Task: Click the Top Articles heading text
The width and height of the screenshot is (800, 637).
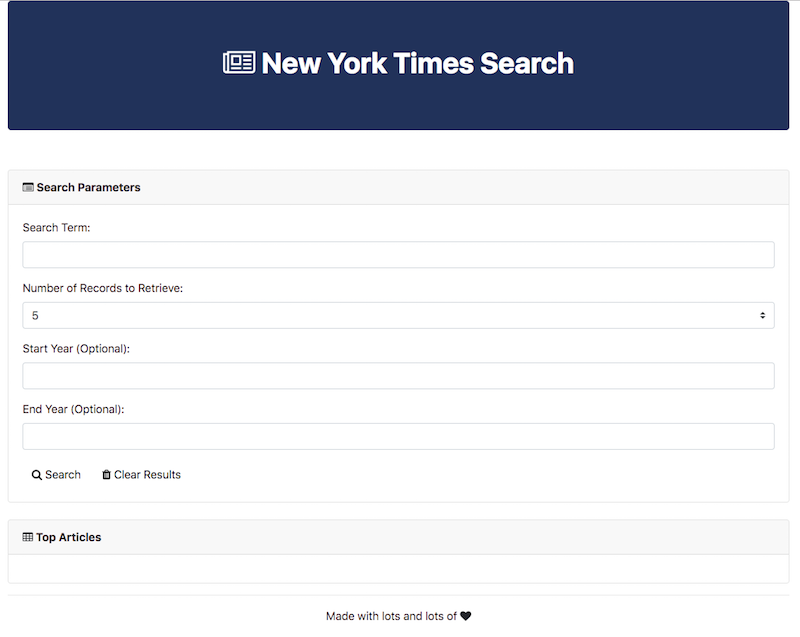Action: pos(68,537)
